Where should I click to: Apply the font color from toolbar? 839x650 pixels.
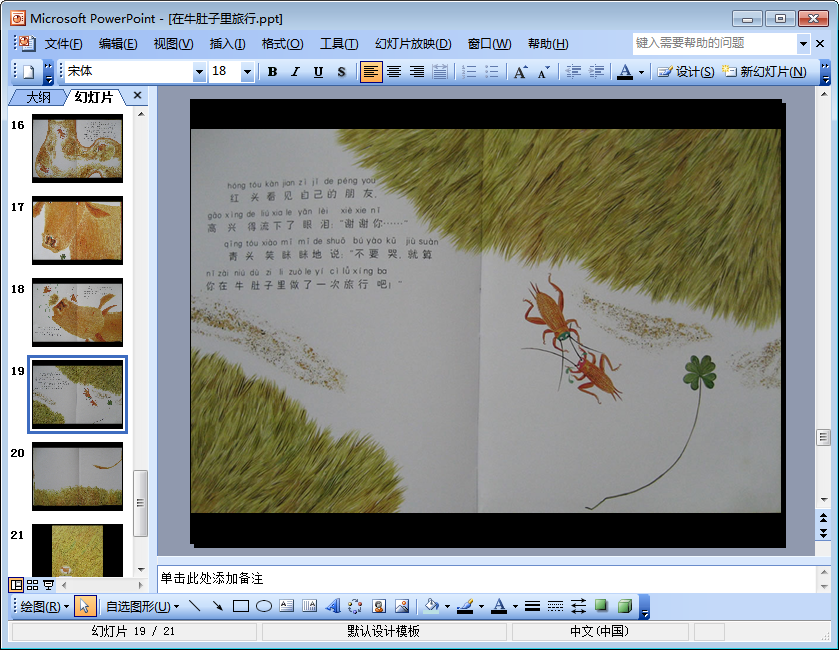tap(625, 72)
